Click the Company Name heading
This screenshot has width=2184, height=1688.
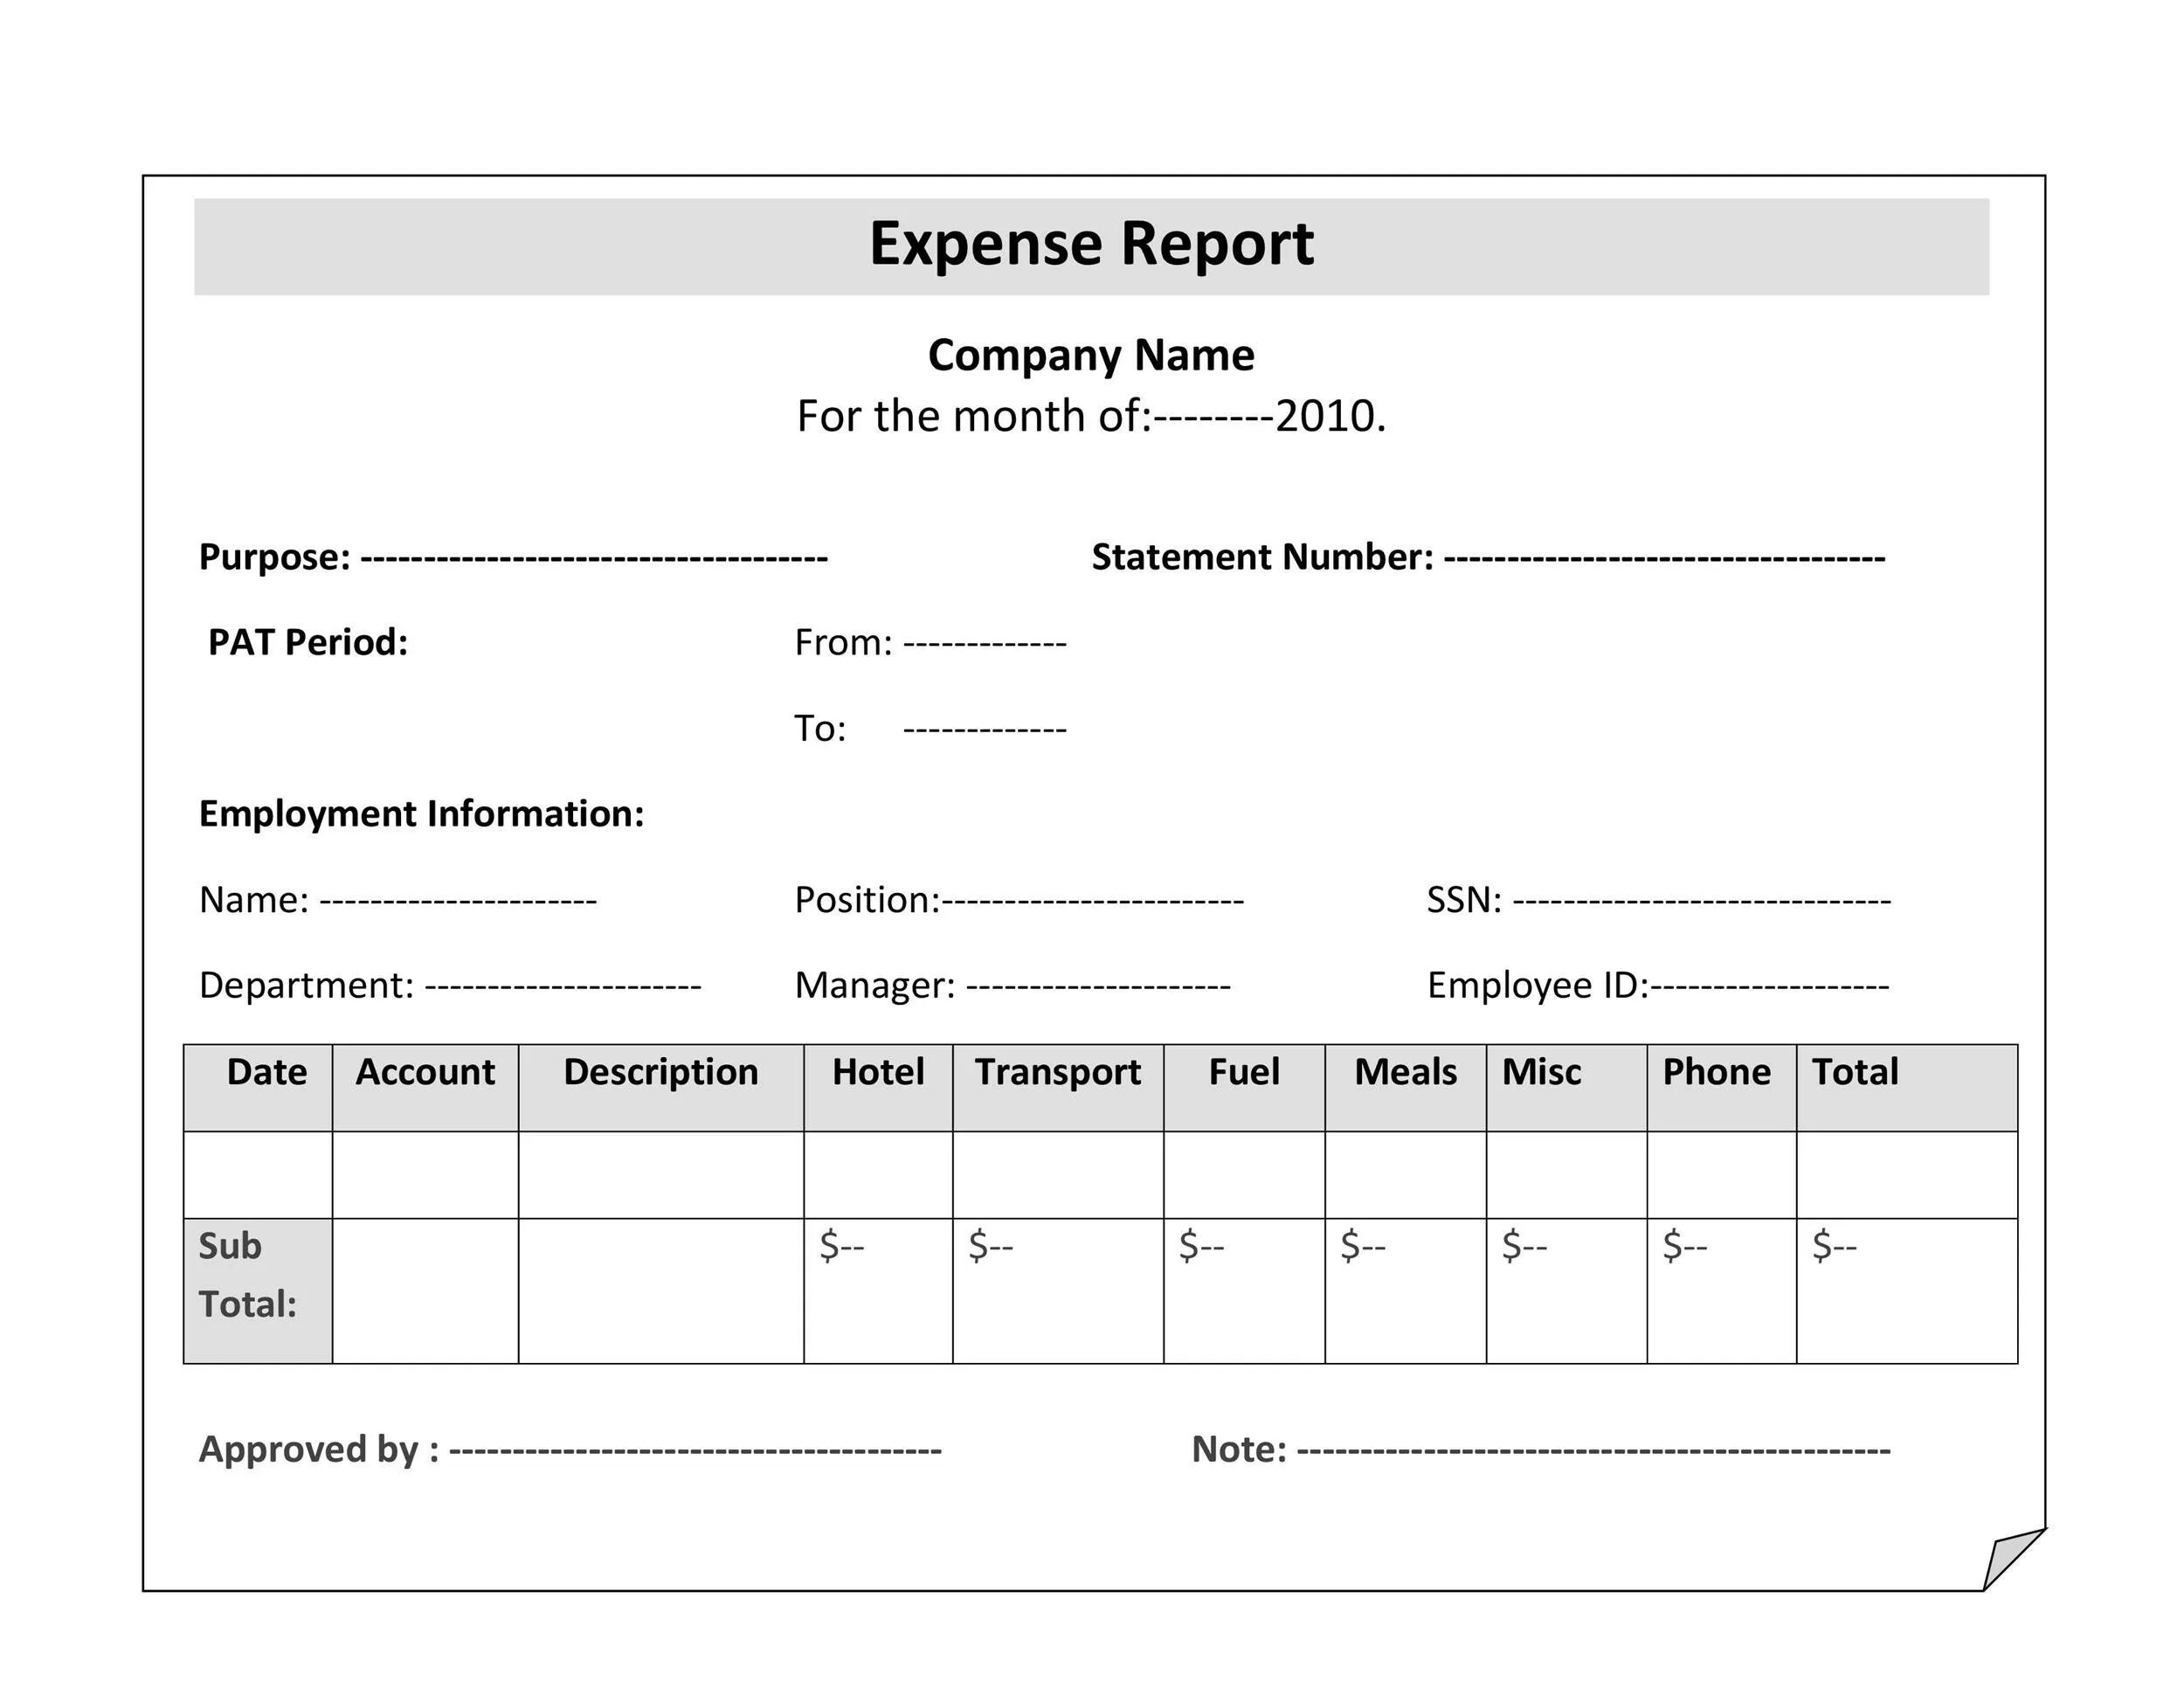(x=1090, y=355)
